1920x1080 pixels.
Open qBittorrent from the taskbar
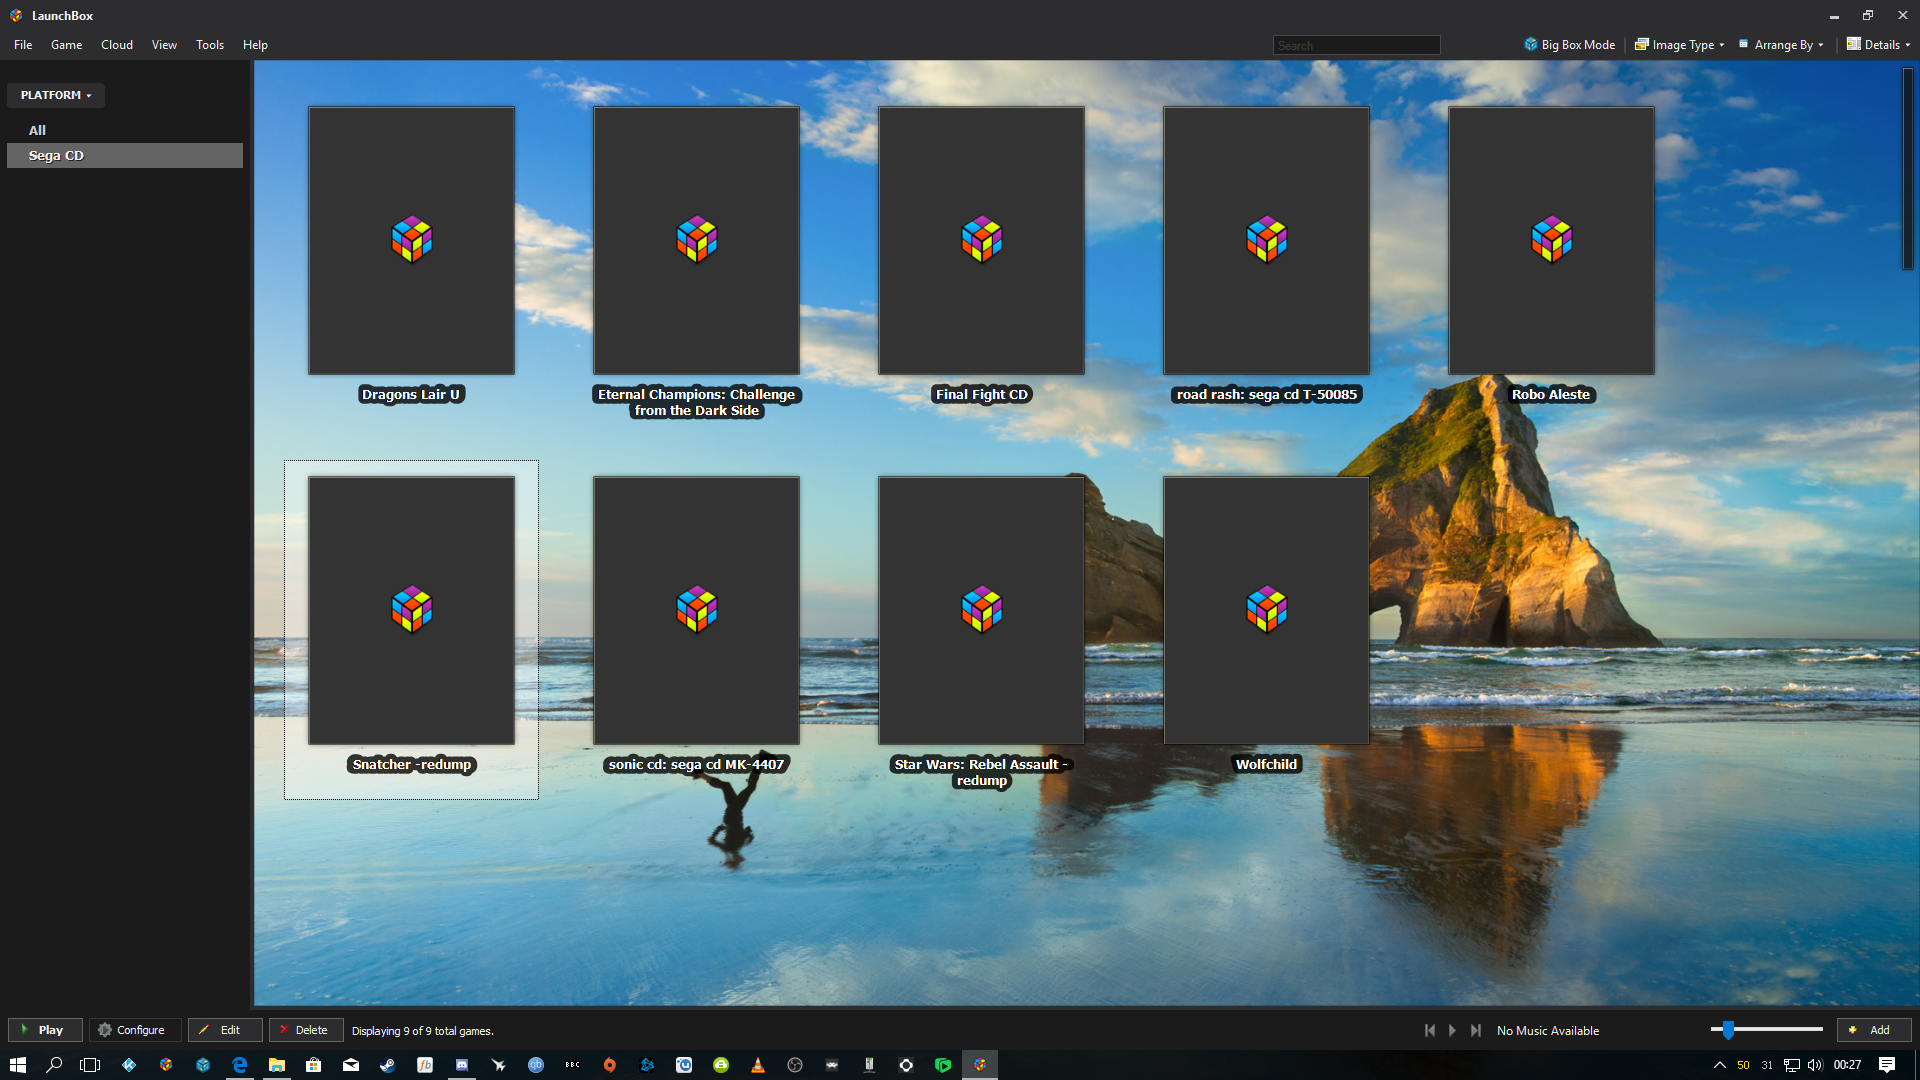point(536,1065)
